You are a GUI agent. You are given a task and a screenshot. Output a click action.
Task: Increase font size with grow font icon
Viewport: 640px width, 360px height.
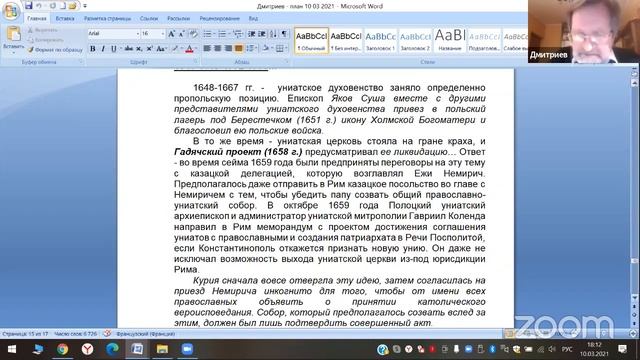[171, 34]
